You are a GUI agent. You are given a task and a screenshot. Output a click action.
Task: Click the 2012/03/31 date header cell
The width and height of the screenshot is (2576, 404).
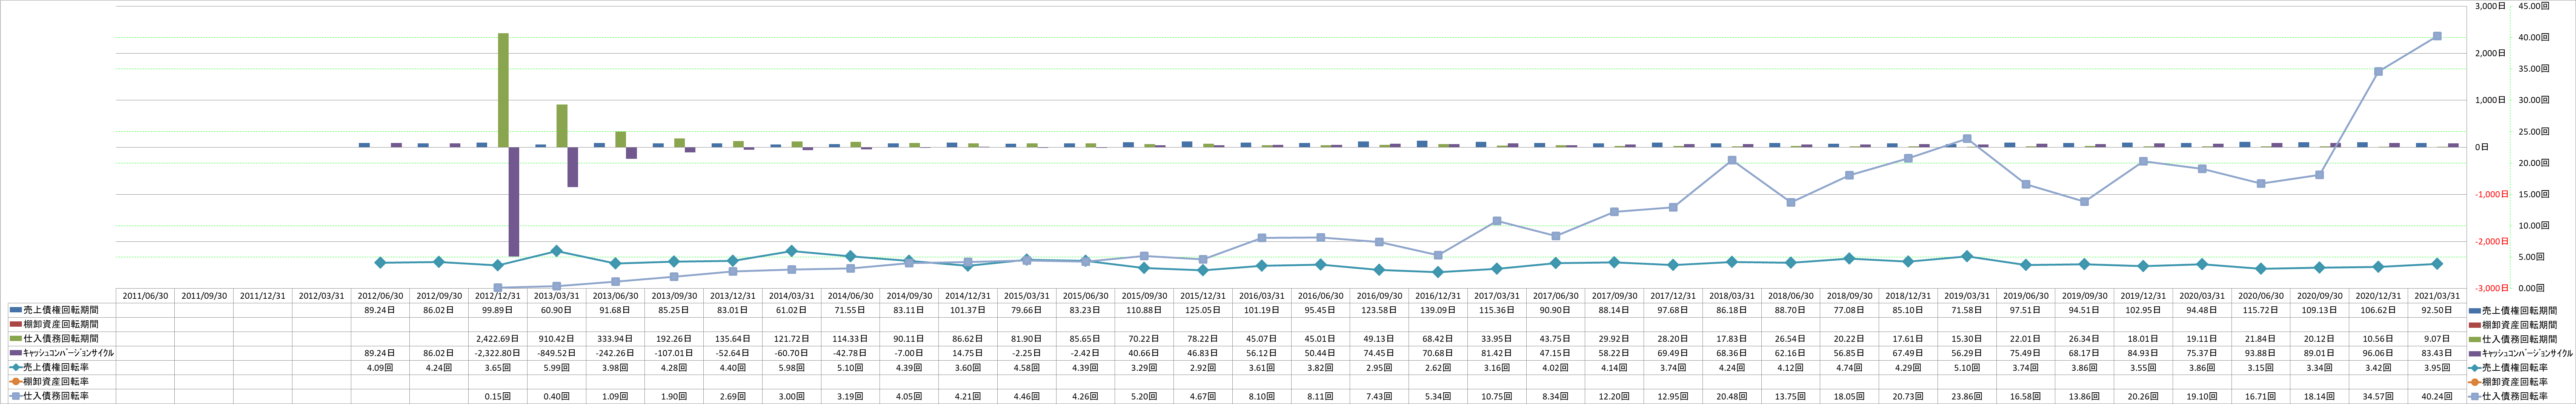point(322,296)
